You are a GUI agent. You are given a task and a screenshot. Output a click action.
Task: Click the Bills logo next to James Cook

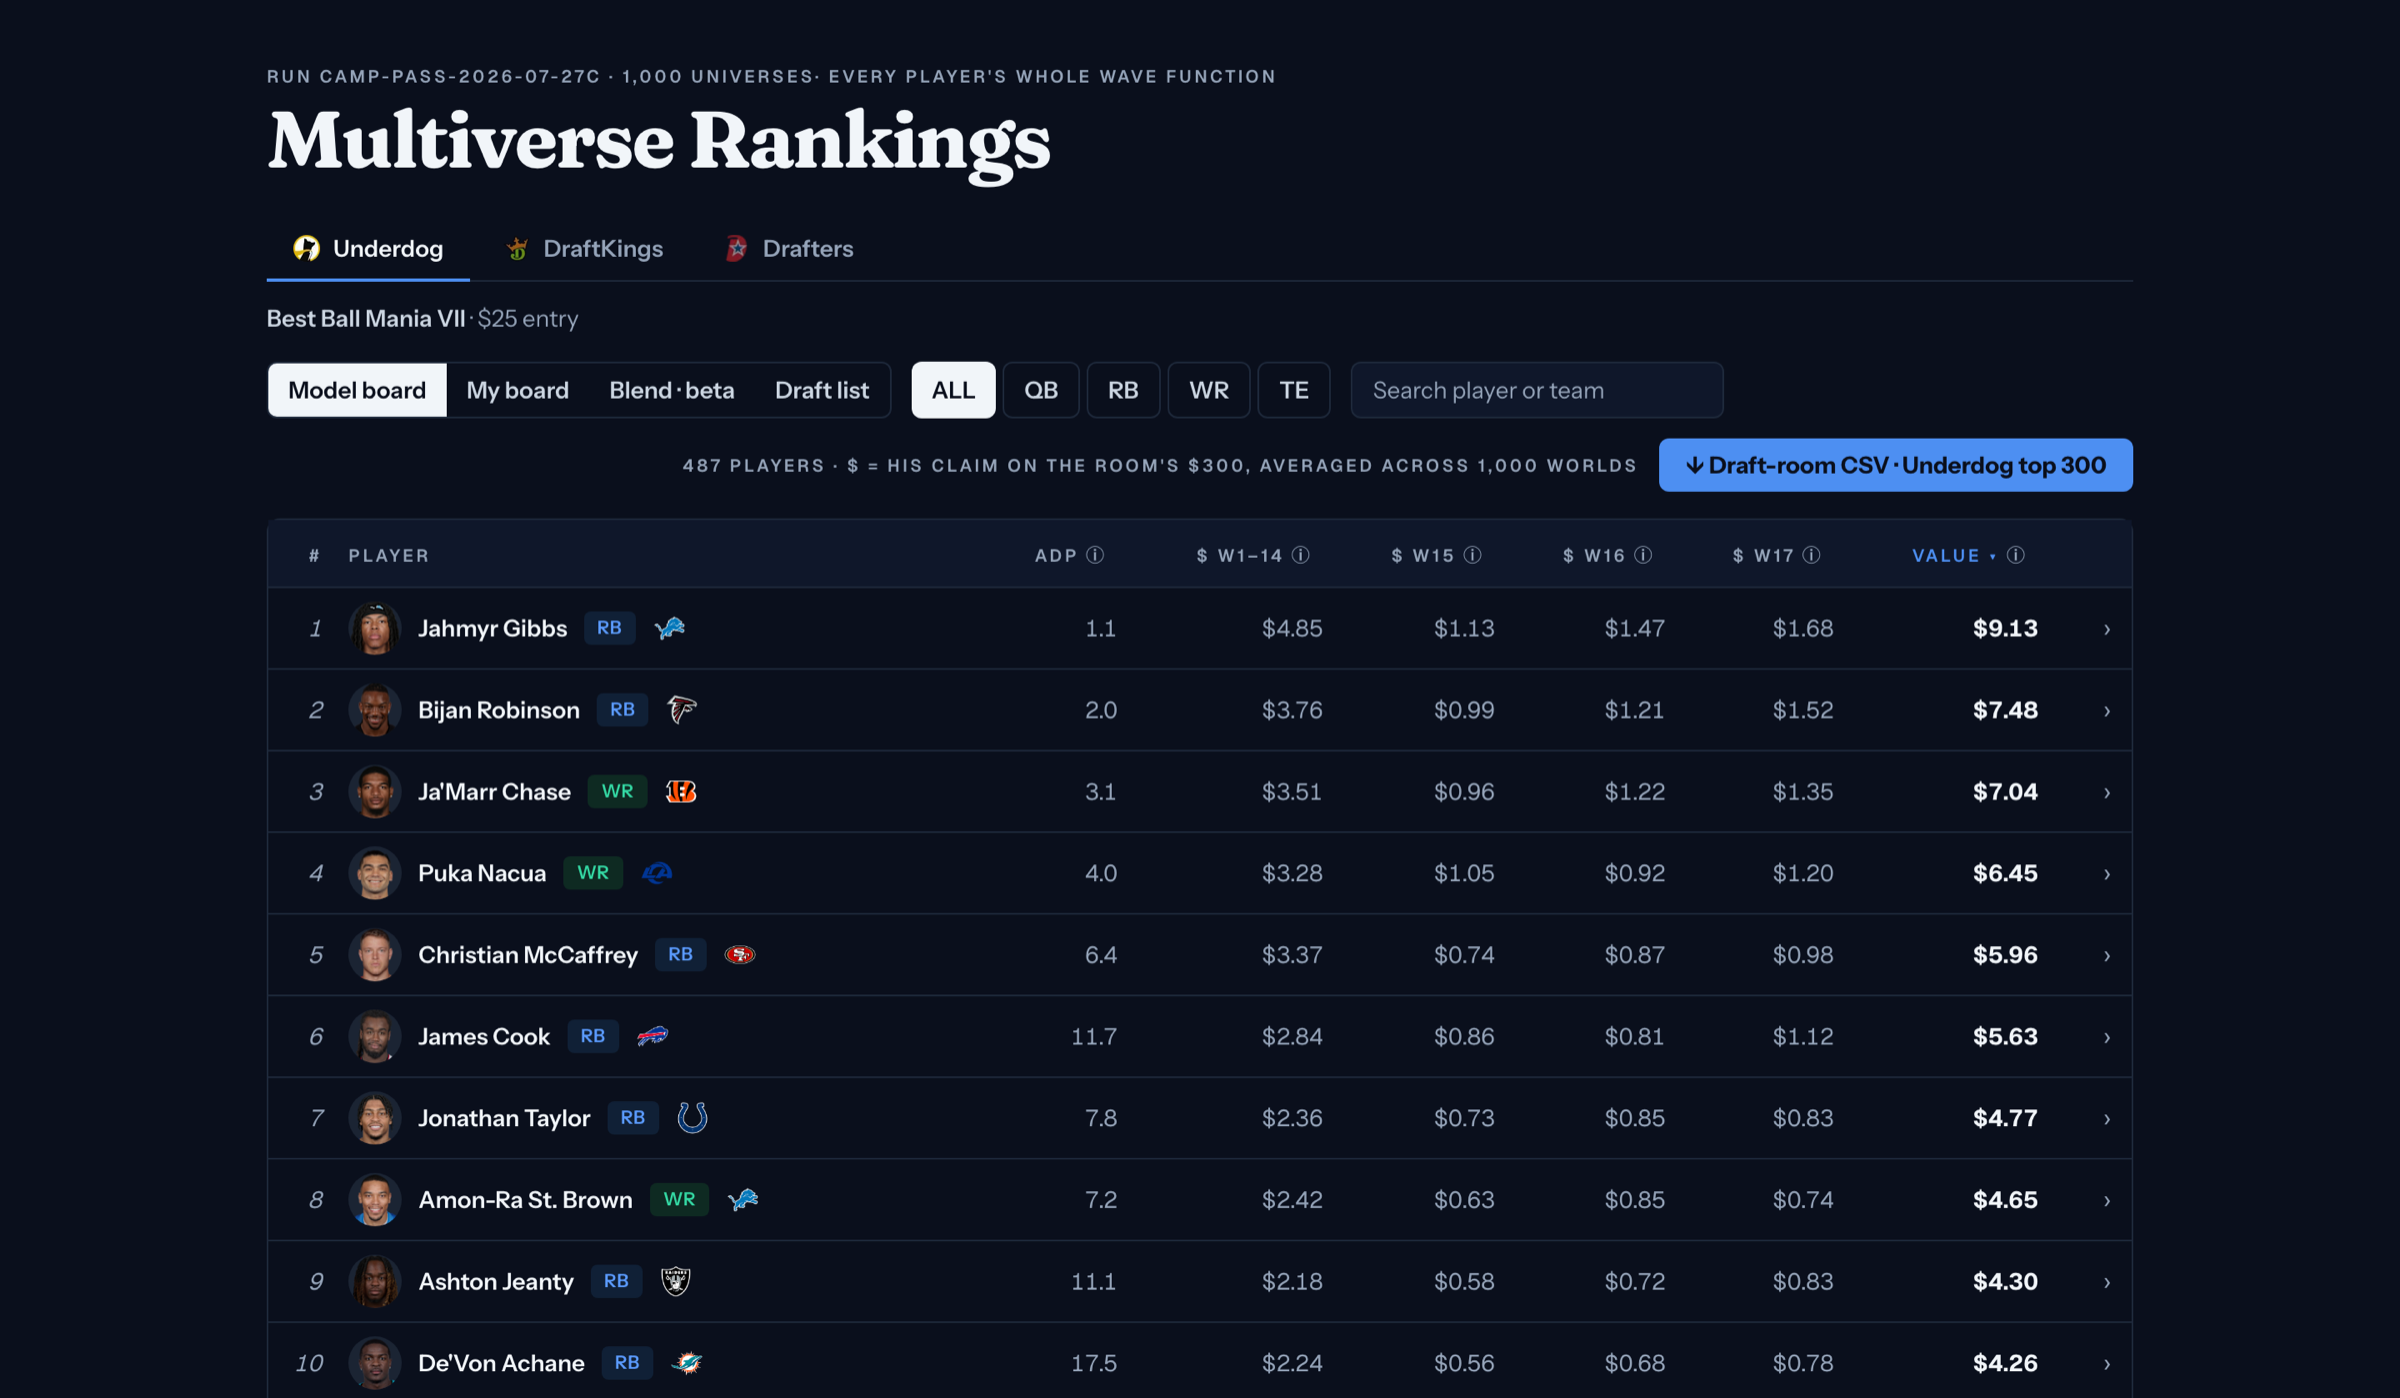(x=652, y=1036)
